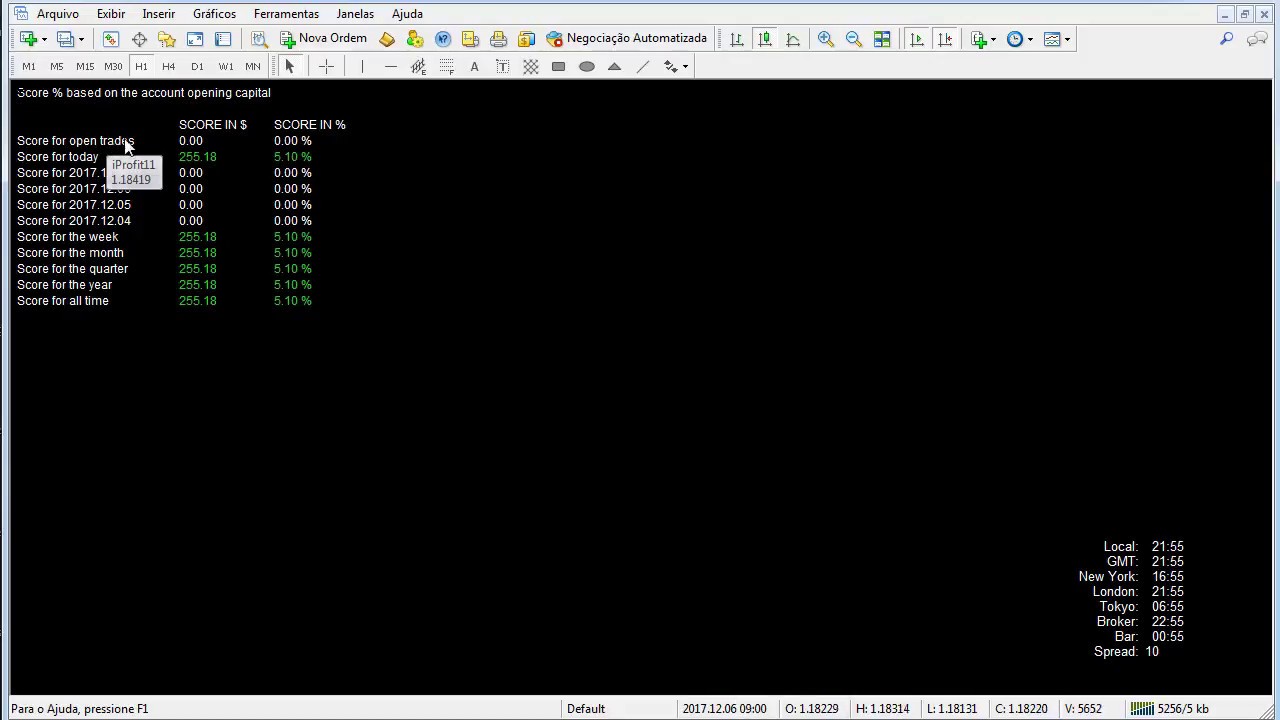Viewport: 1280px width, 720px height.
Task: Select the cursor arrow tool
Action: pyautogui.click(x=290, y=67)
